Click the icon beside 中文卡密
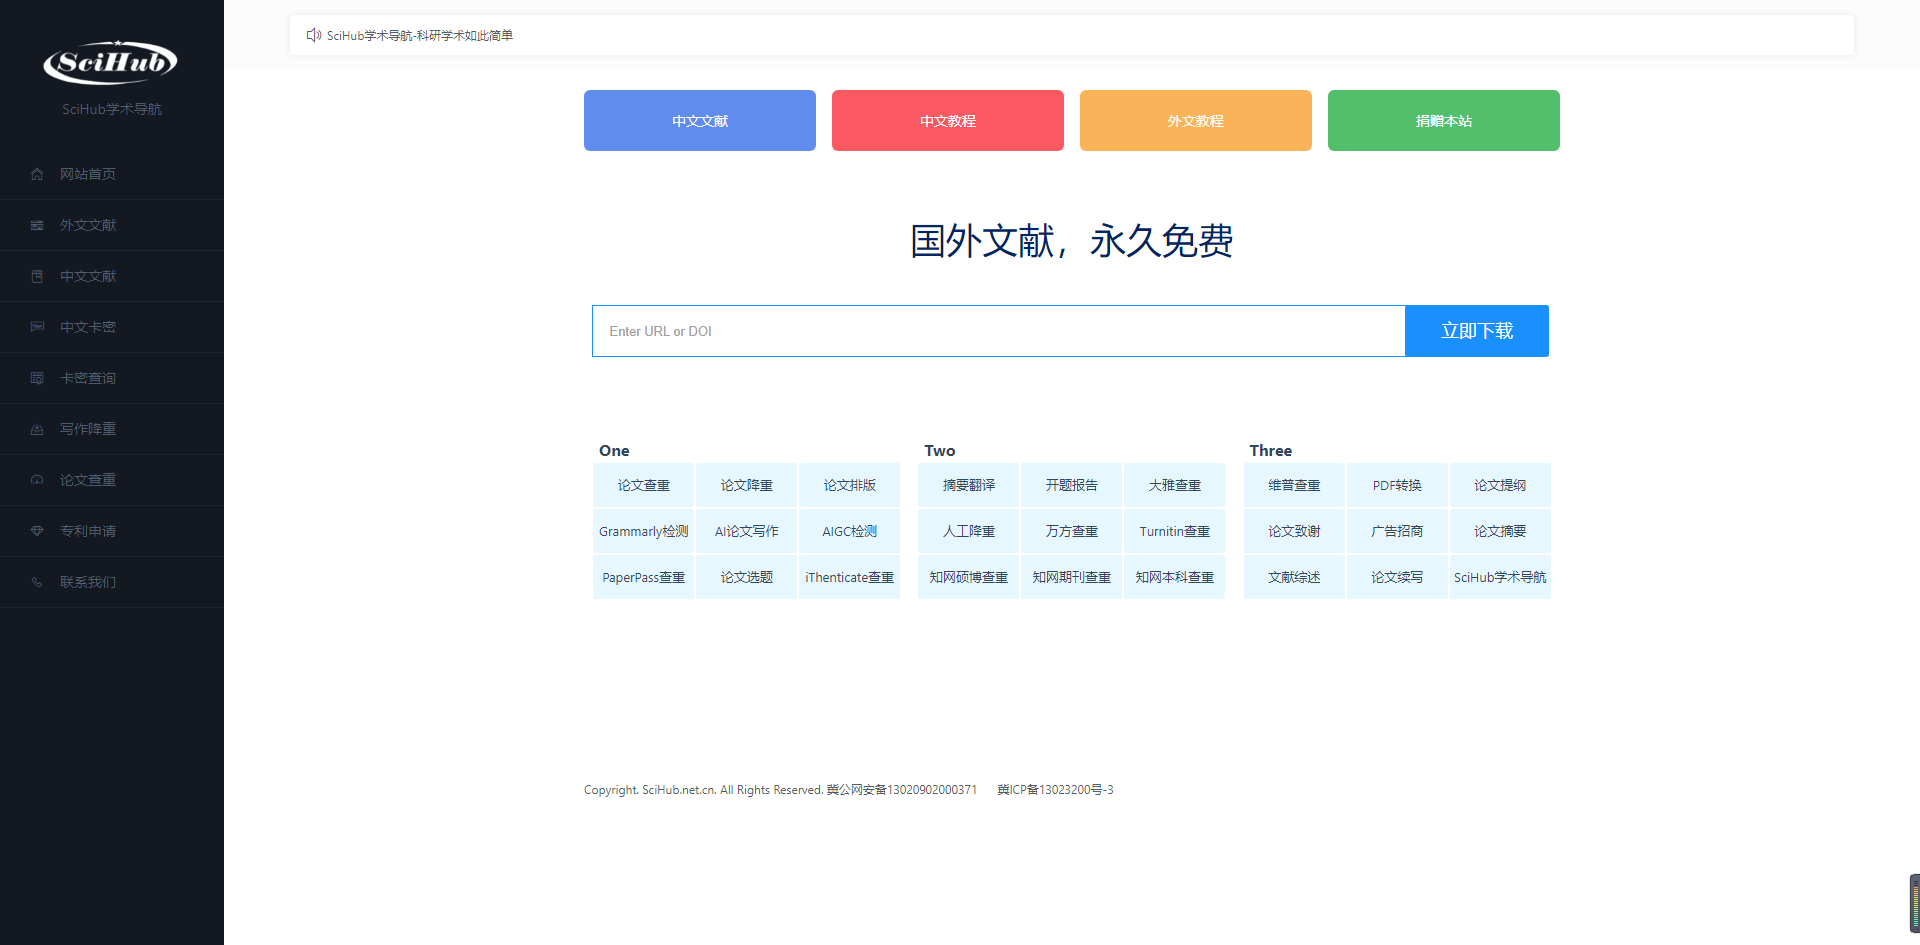 click(37, 327)
